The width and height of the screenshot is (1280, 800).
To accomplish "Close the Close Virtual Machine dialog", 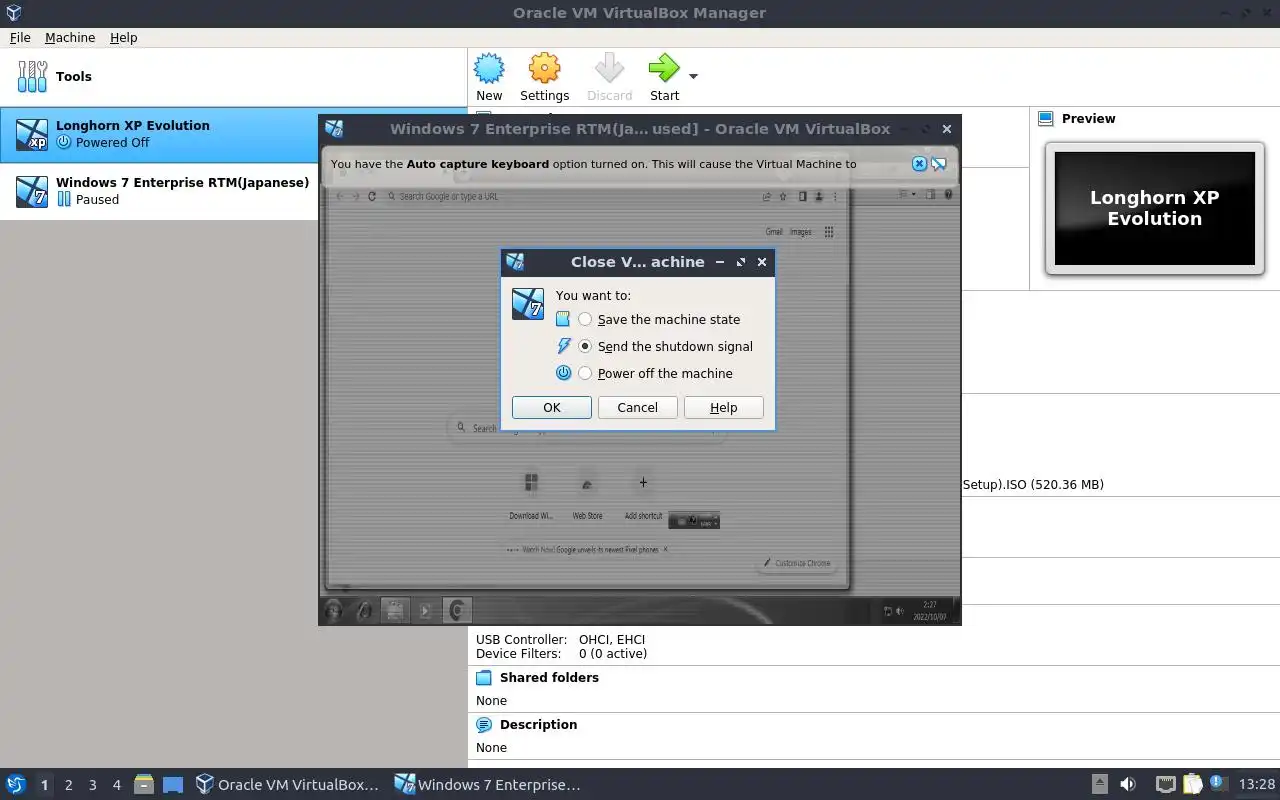I will pos(762,262).
